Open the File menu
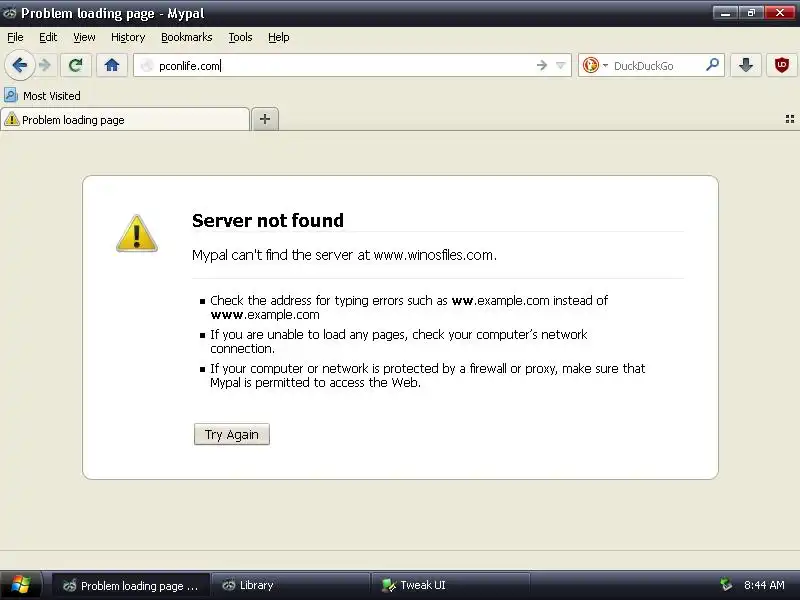800x600 pixels. click(15, 37)
